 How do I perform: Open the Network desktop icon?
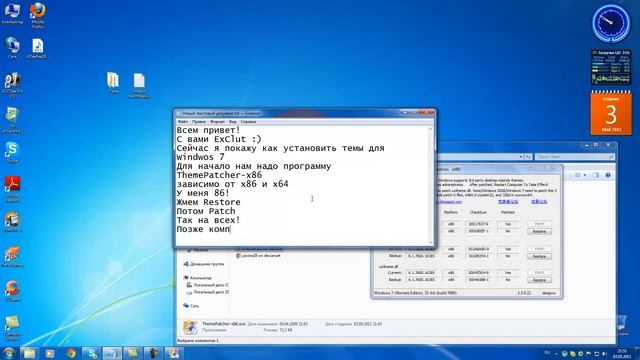[x=12, y=48]
